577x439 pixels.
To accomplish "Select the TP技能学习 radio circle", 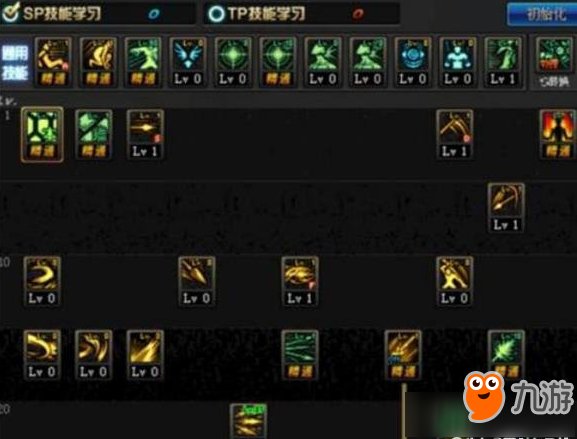I will point(216,14).
